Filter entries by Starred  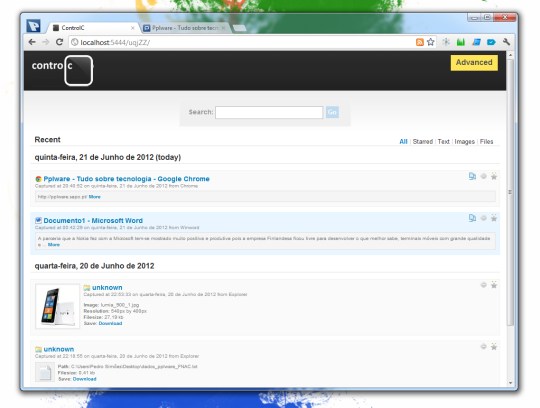423,142
